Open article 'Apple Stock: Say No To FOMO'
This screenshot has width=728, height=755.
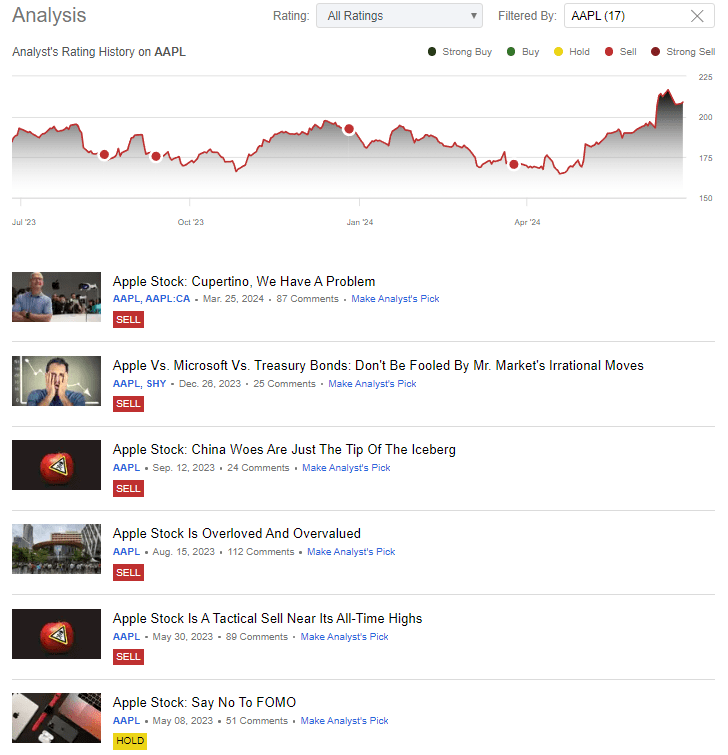[204, 703]
